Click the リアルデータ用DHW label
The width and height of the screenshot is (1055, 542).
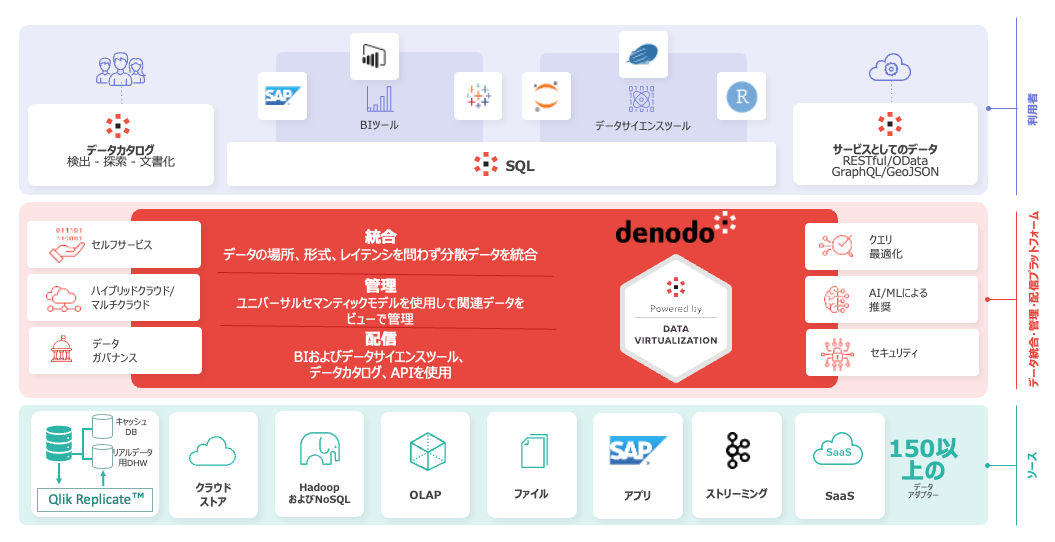133,457
